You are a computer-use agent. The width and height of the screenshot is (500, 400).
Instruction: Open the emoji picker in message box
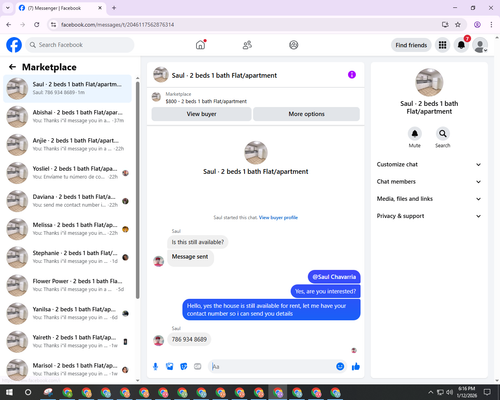click(x=340, y=366)
